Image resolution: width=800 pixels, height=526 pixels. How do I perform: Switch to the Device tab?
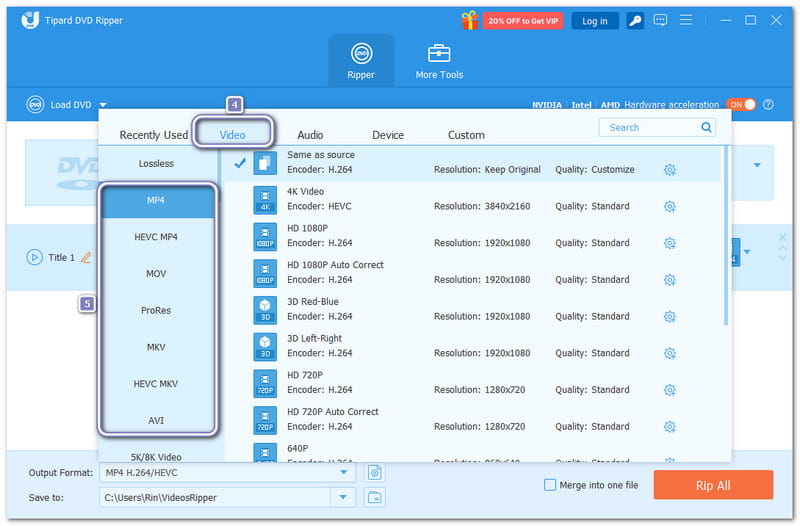tap(388, 135)
